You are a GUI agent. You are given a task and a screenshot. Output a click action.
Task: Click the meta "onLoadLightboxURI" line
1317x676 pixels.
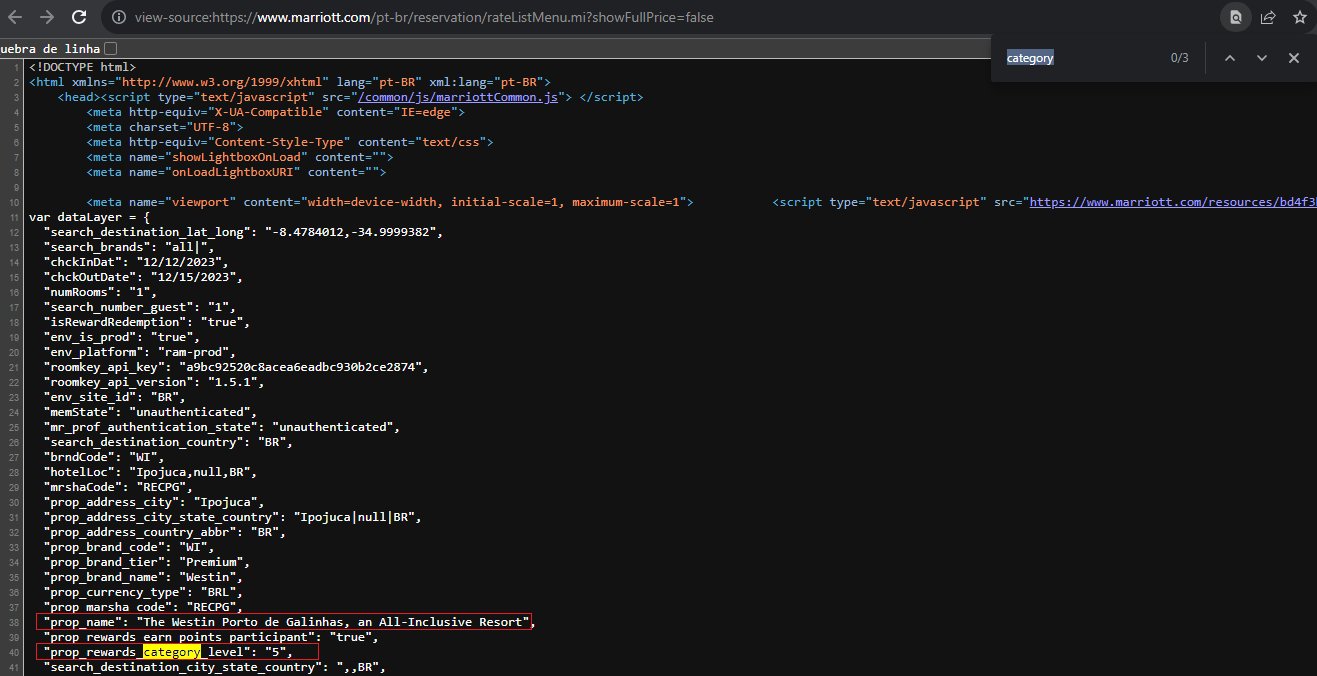236,172
